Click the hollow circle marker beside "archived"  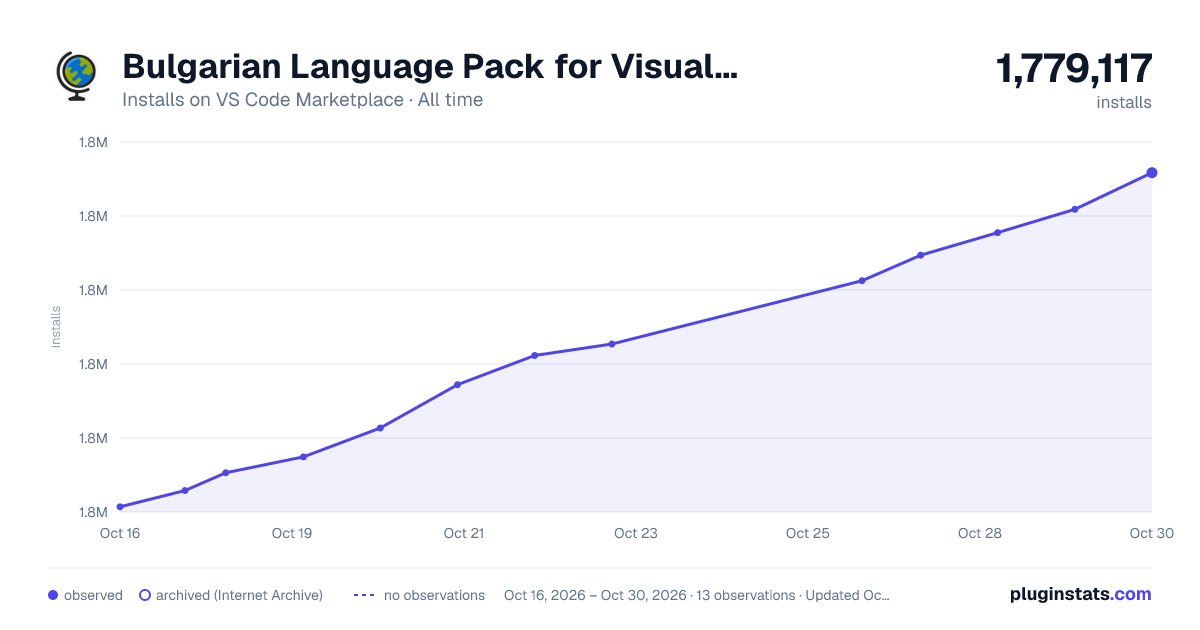tap(144, 595)
